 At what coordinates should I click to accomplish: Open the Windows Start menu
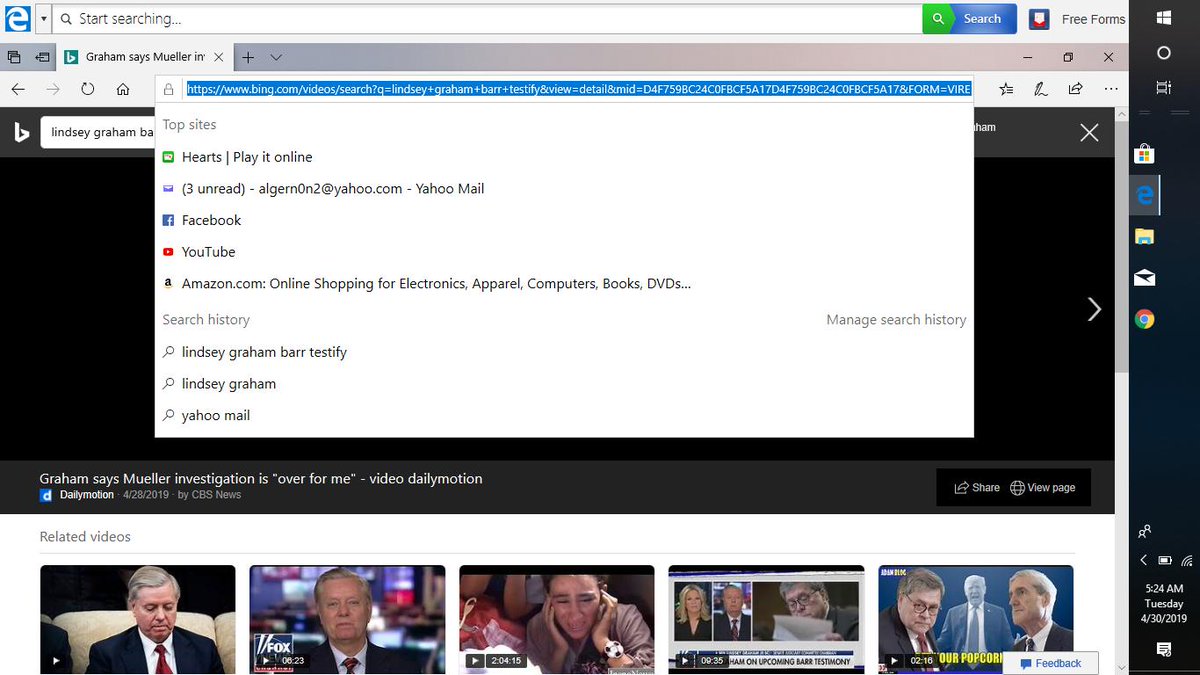[1164, 18]
